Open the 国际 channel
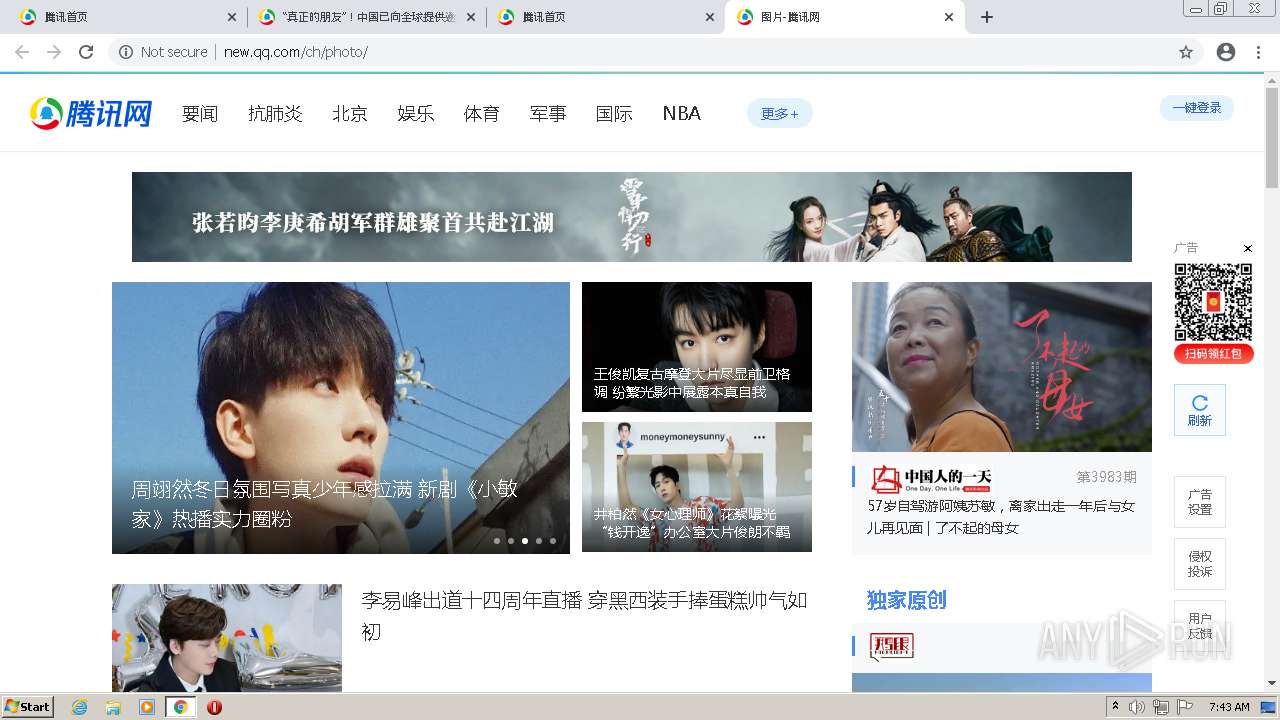This screenshot has width=1280, height=720. [x=614, y=114]
